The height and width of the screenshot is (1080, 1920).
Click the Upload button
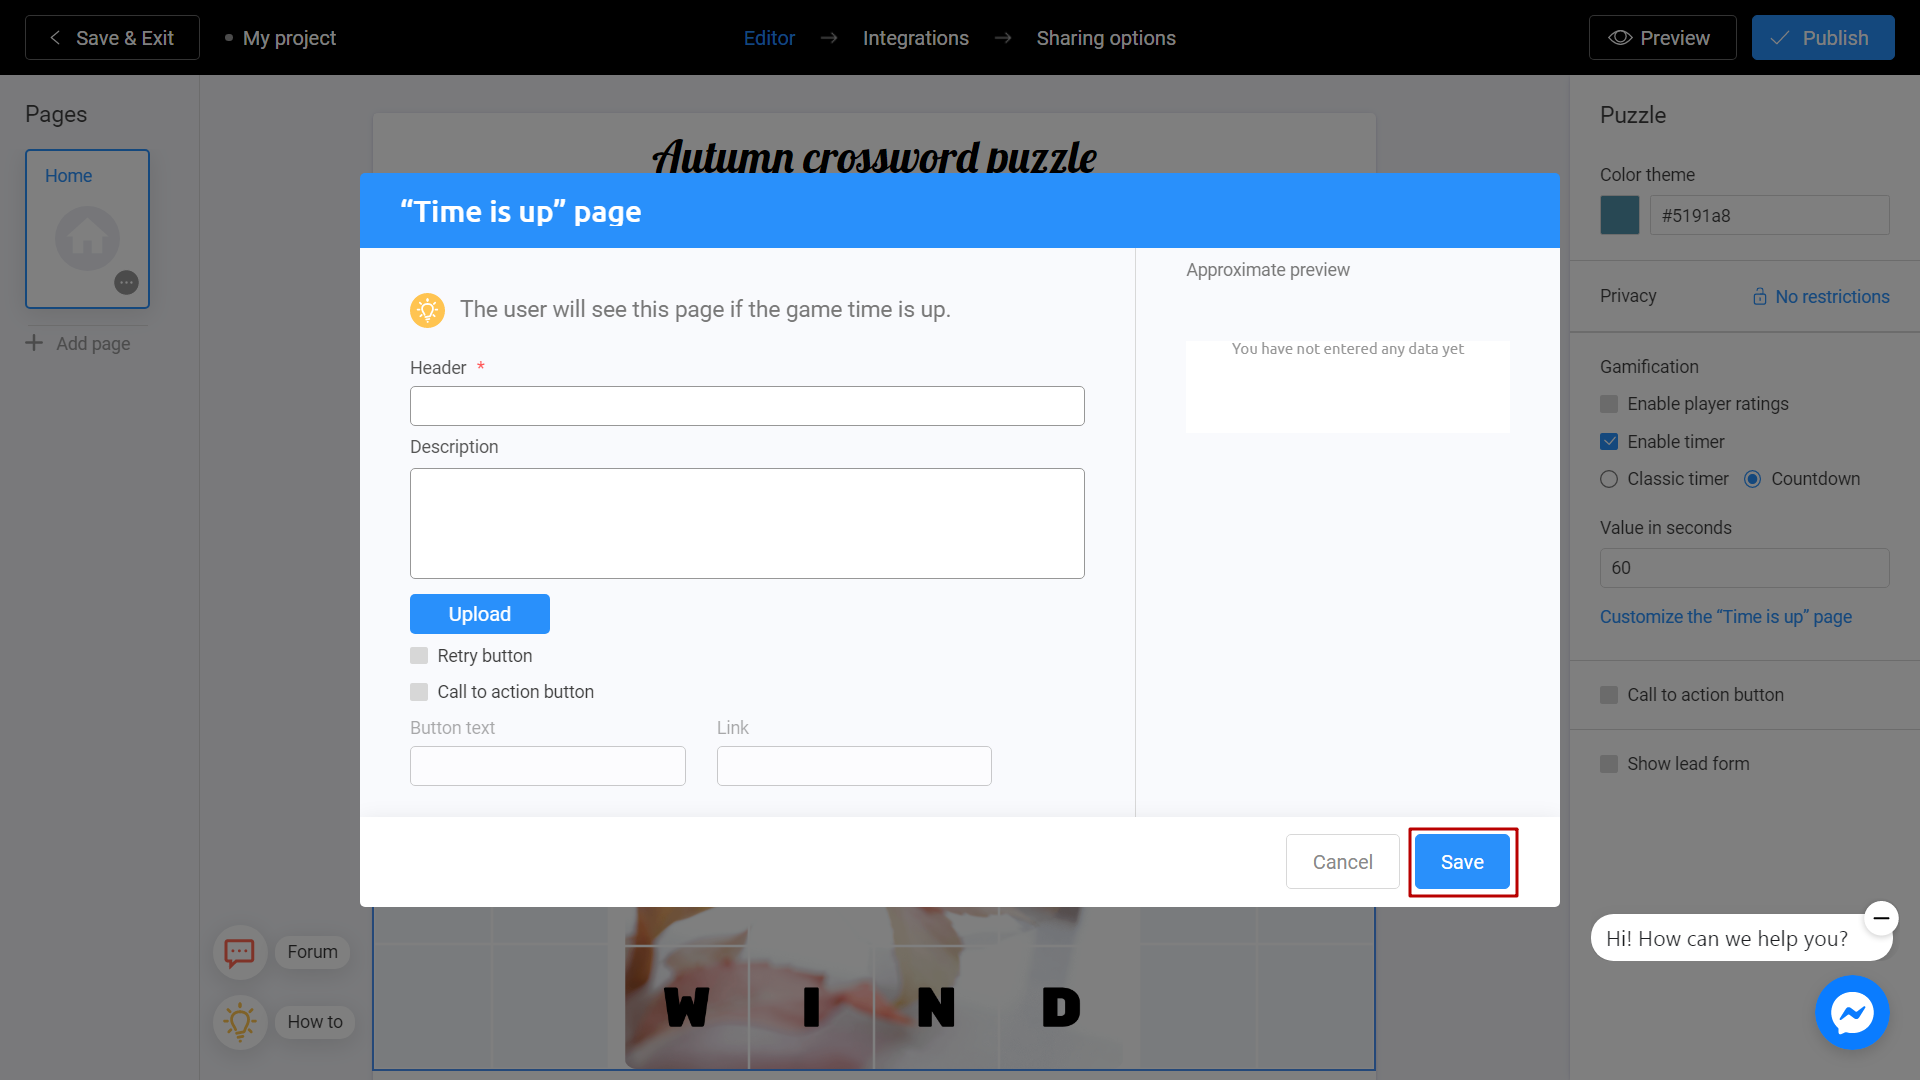[480, 614]
